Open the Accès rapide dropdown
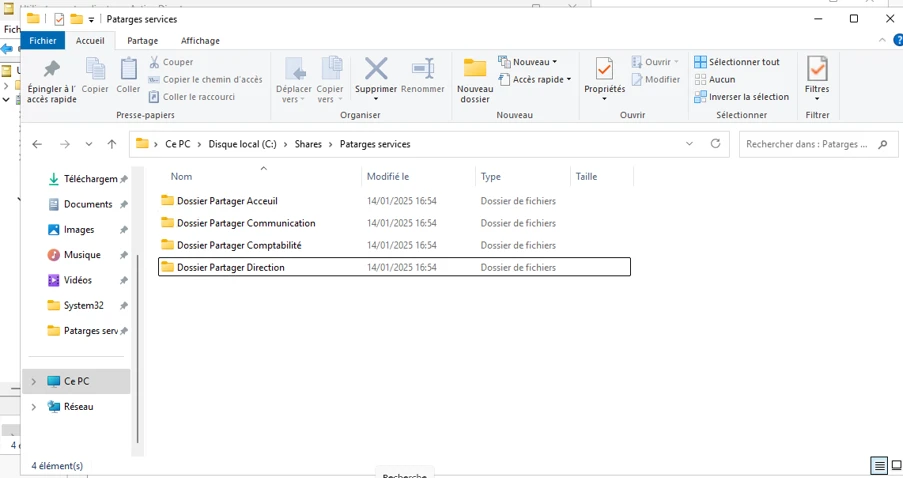 (535, 79)
